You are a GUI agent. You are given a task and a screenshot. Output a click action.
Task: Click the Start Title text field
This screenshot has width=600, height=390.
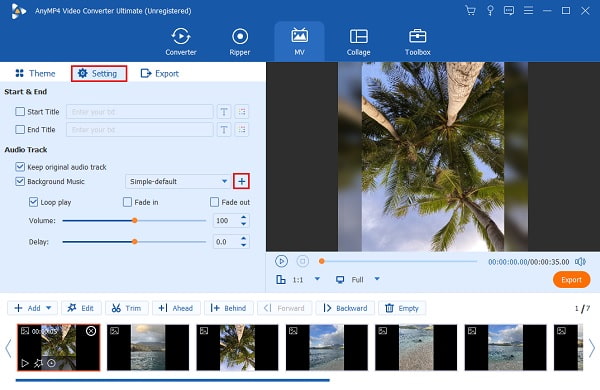(x=140, y=112)
